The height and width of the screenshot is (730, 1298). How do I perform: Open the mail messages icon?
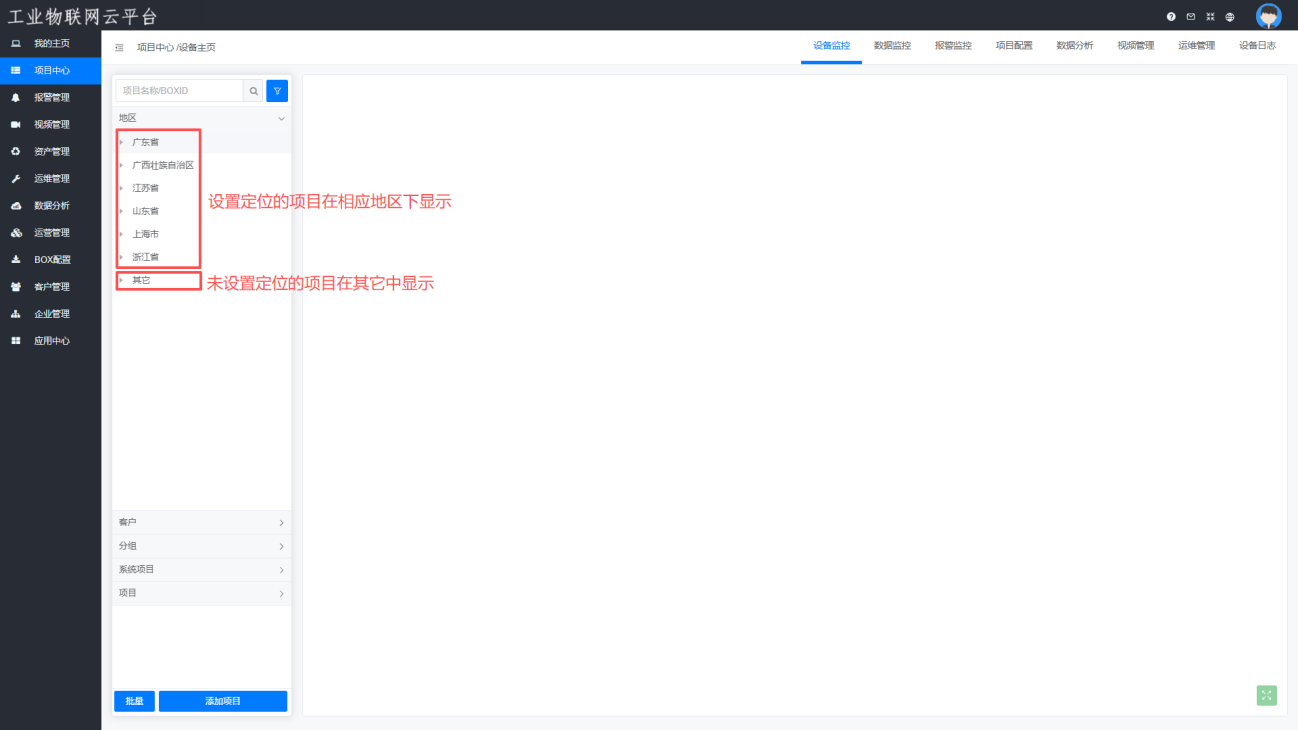click(x=1190, y=17)
